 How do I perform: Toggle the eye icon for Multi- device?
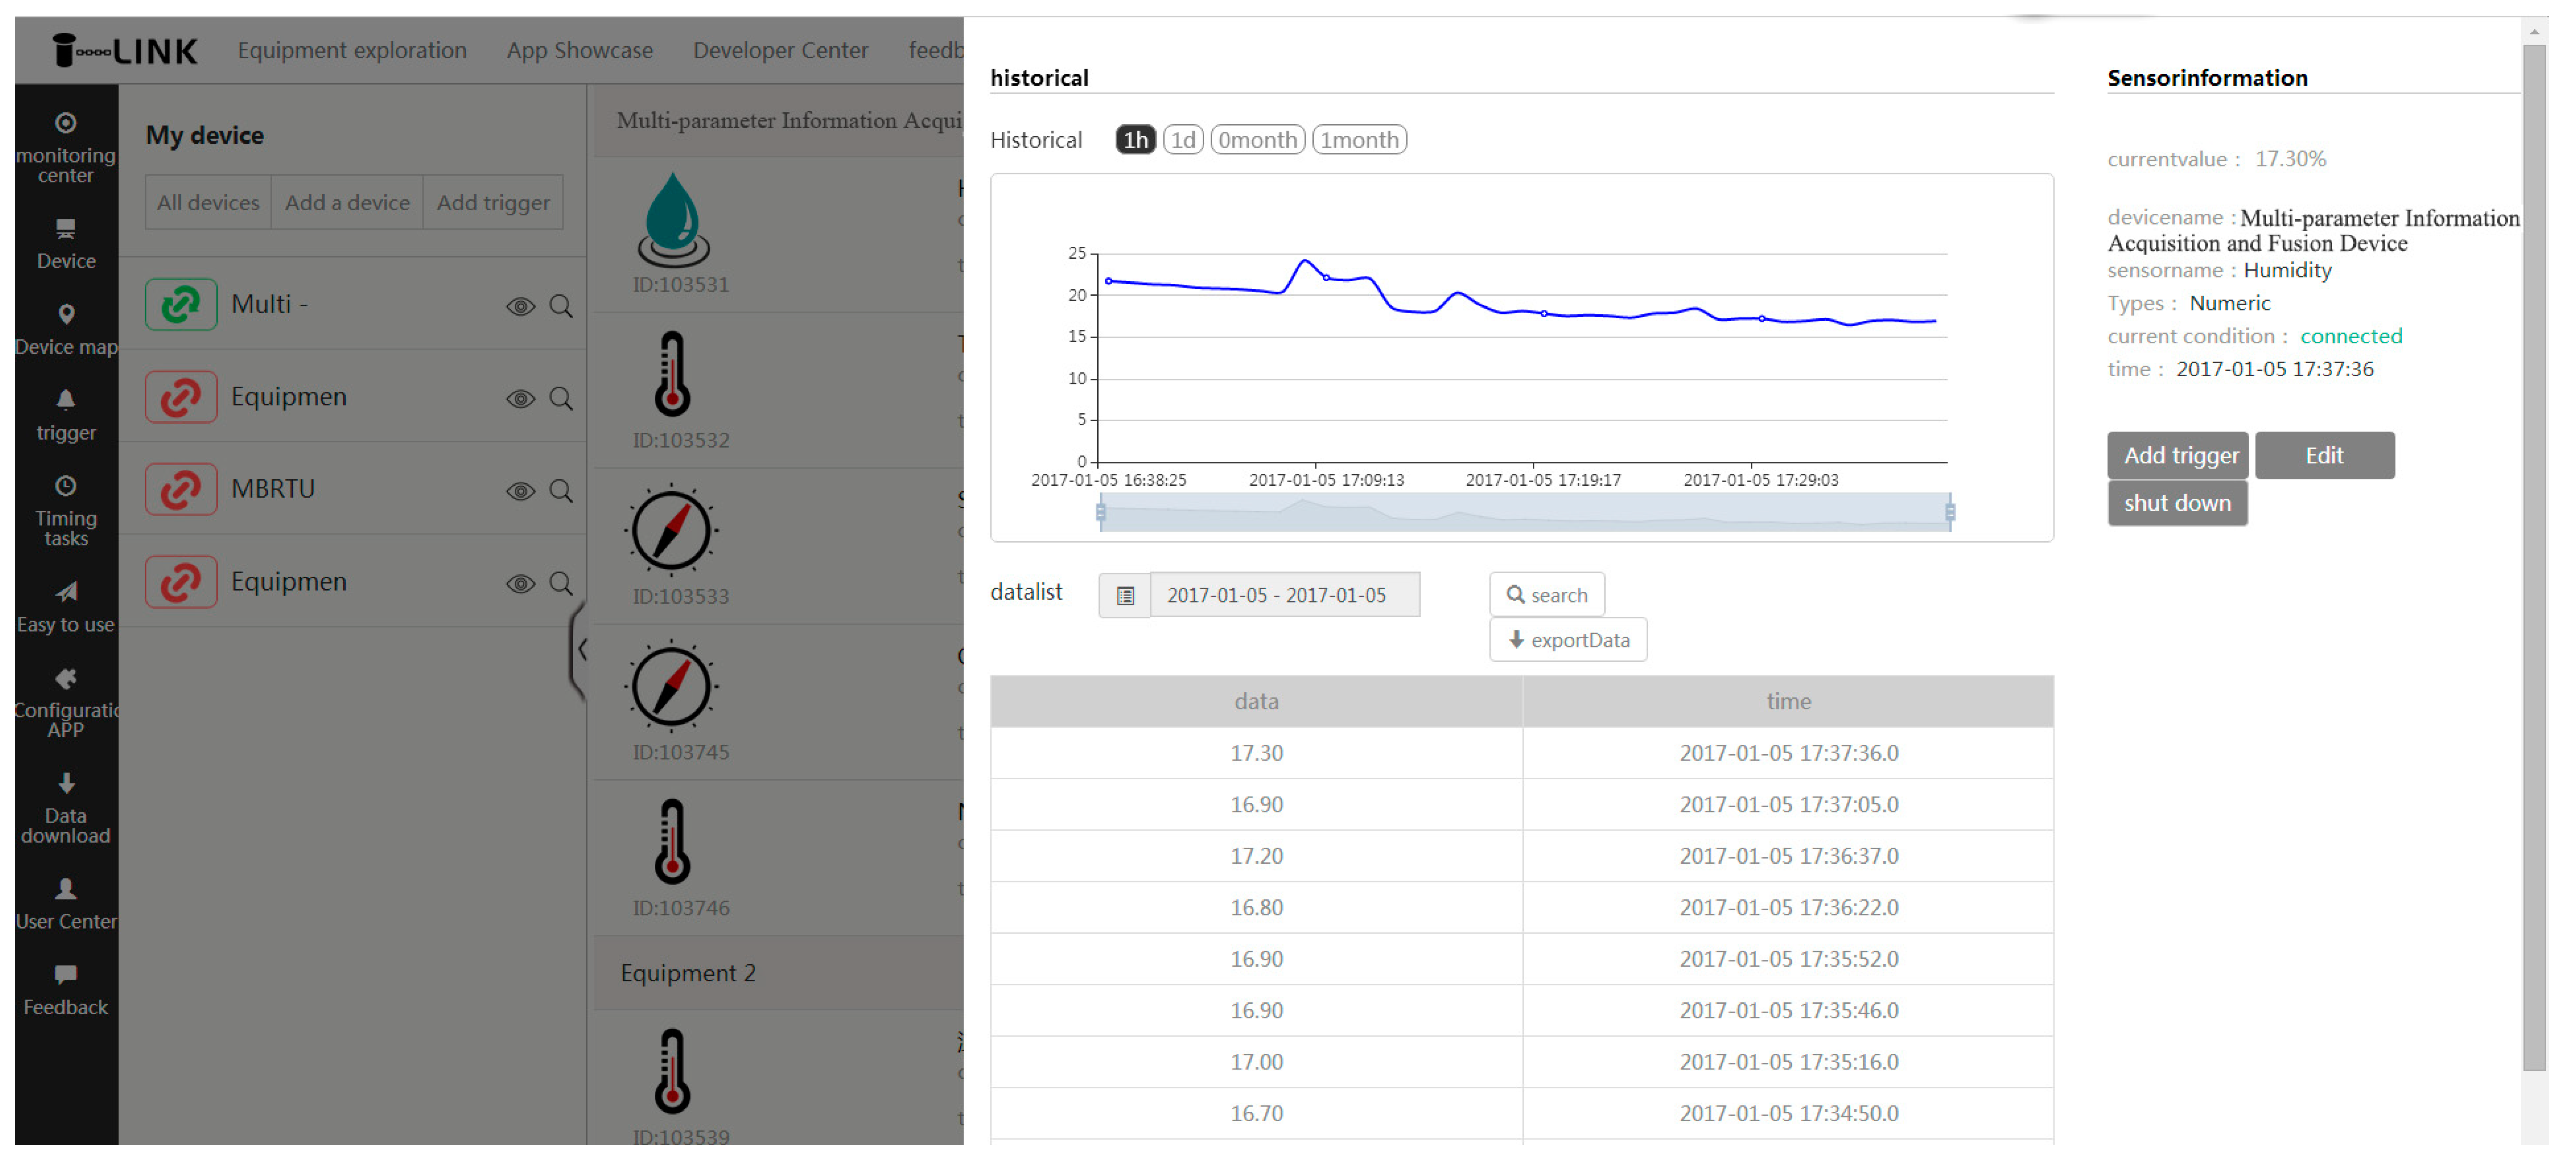tap(520, 306)
